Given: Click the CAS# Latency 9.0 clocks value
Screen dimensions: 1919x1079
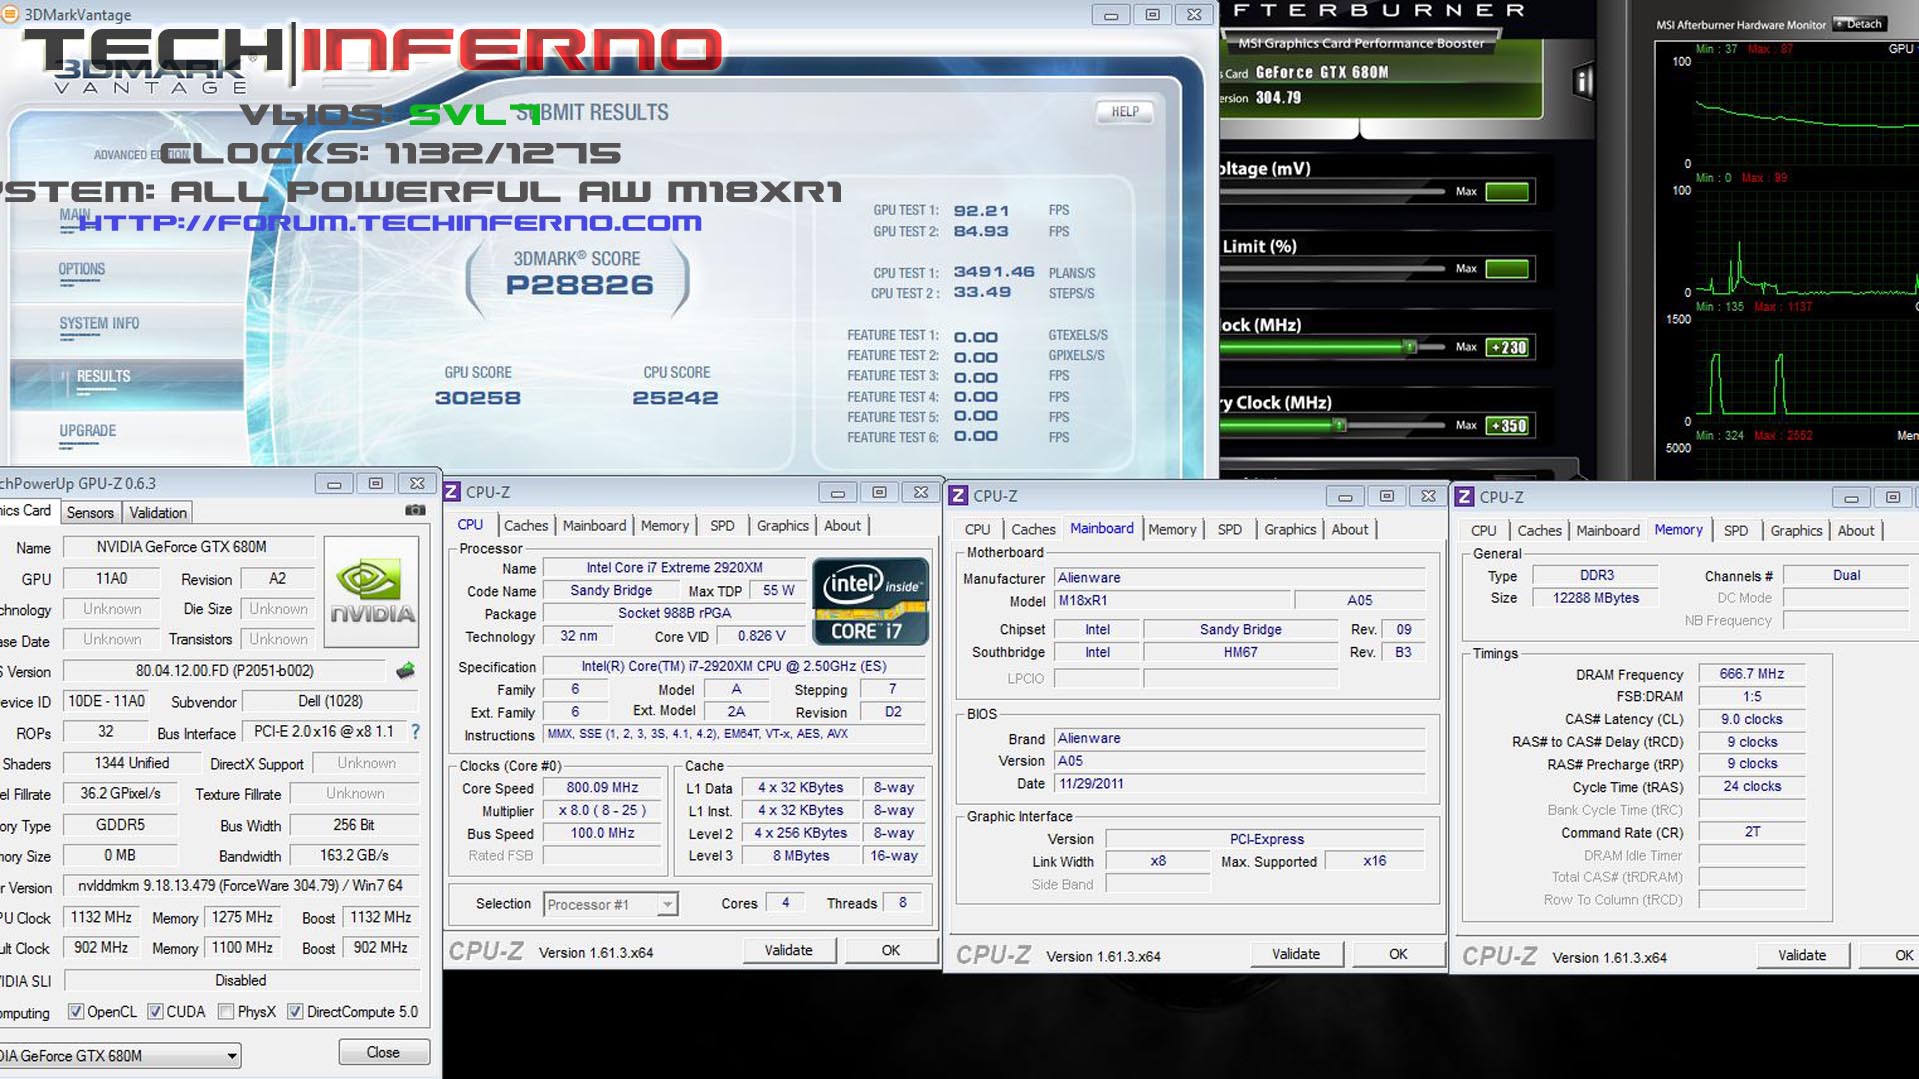Looking at the screenshot, I should tap(1751, 719).
